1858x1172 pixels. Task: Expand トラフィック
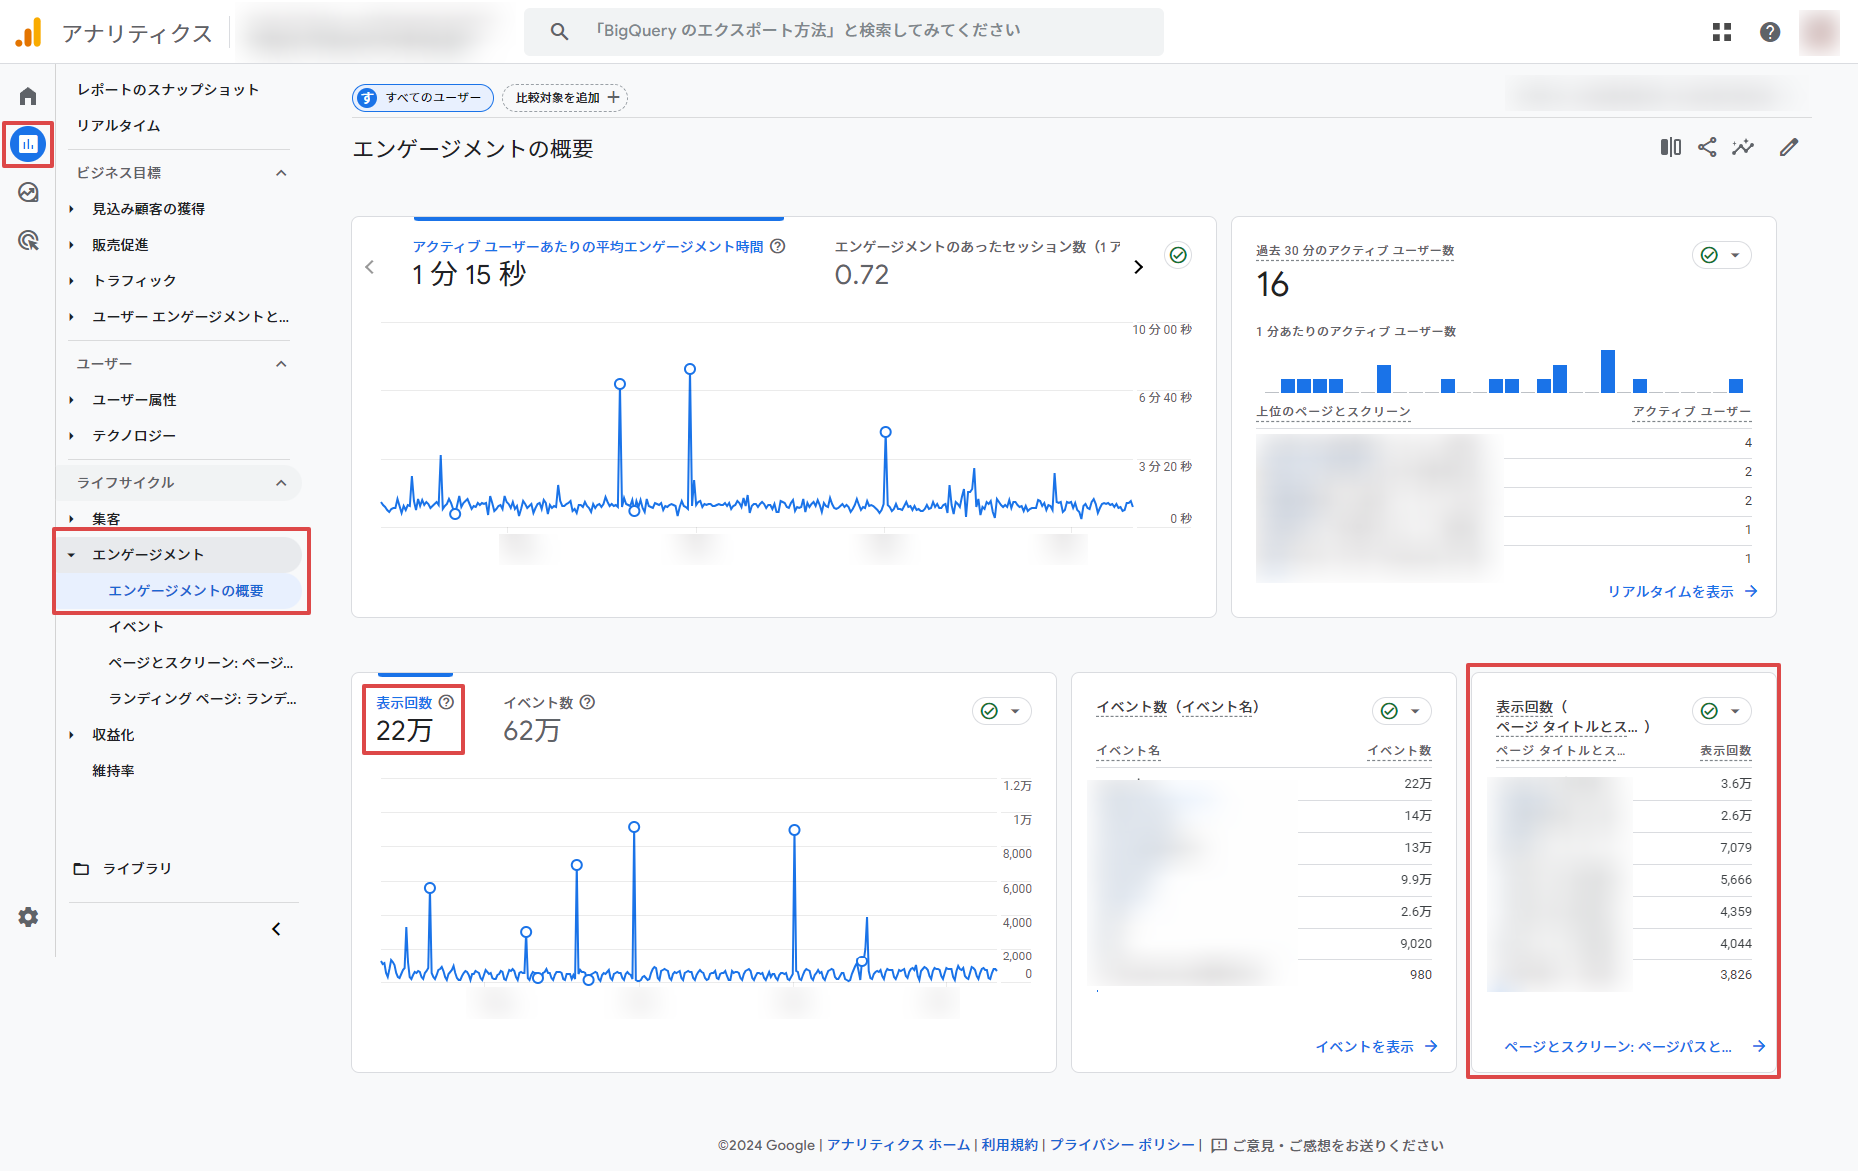pos(72,281)
